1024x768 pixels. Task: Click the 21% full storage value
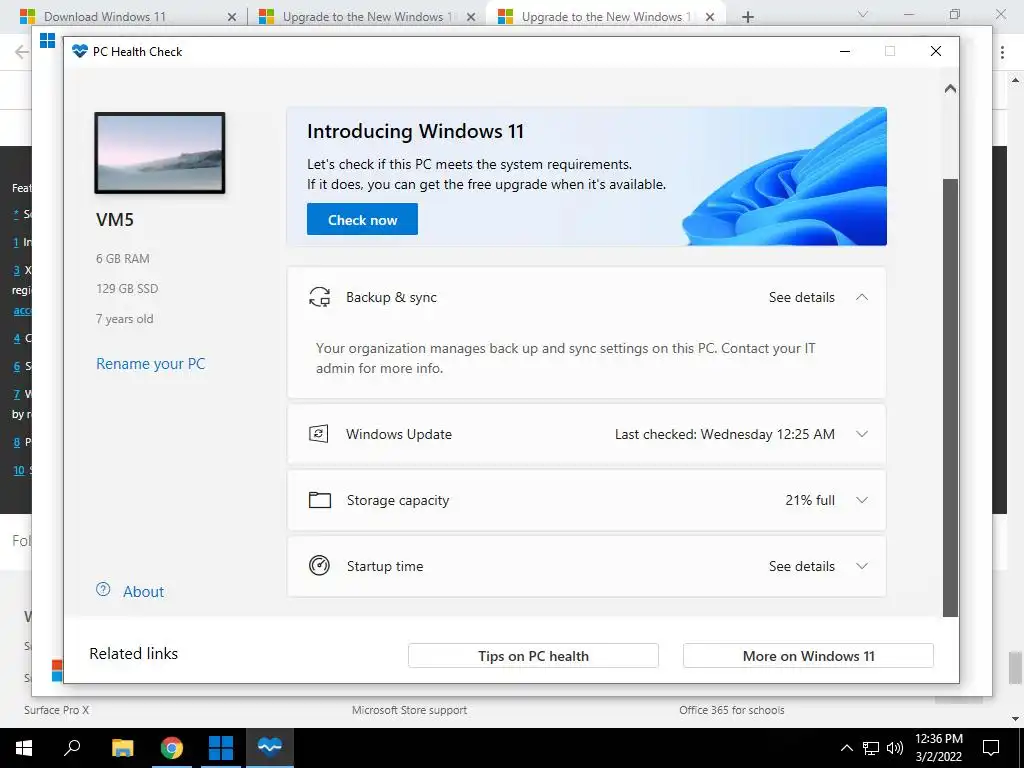pyautogui.click(x=810, y=500)
